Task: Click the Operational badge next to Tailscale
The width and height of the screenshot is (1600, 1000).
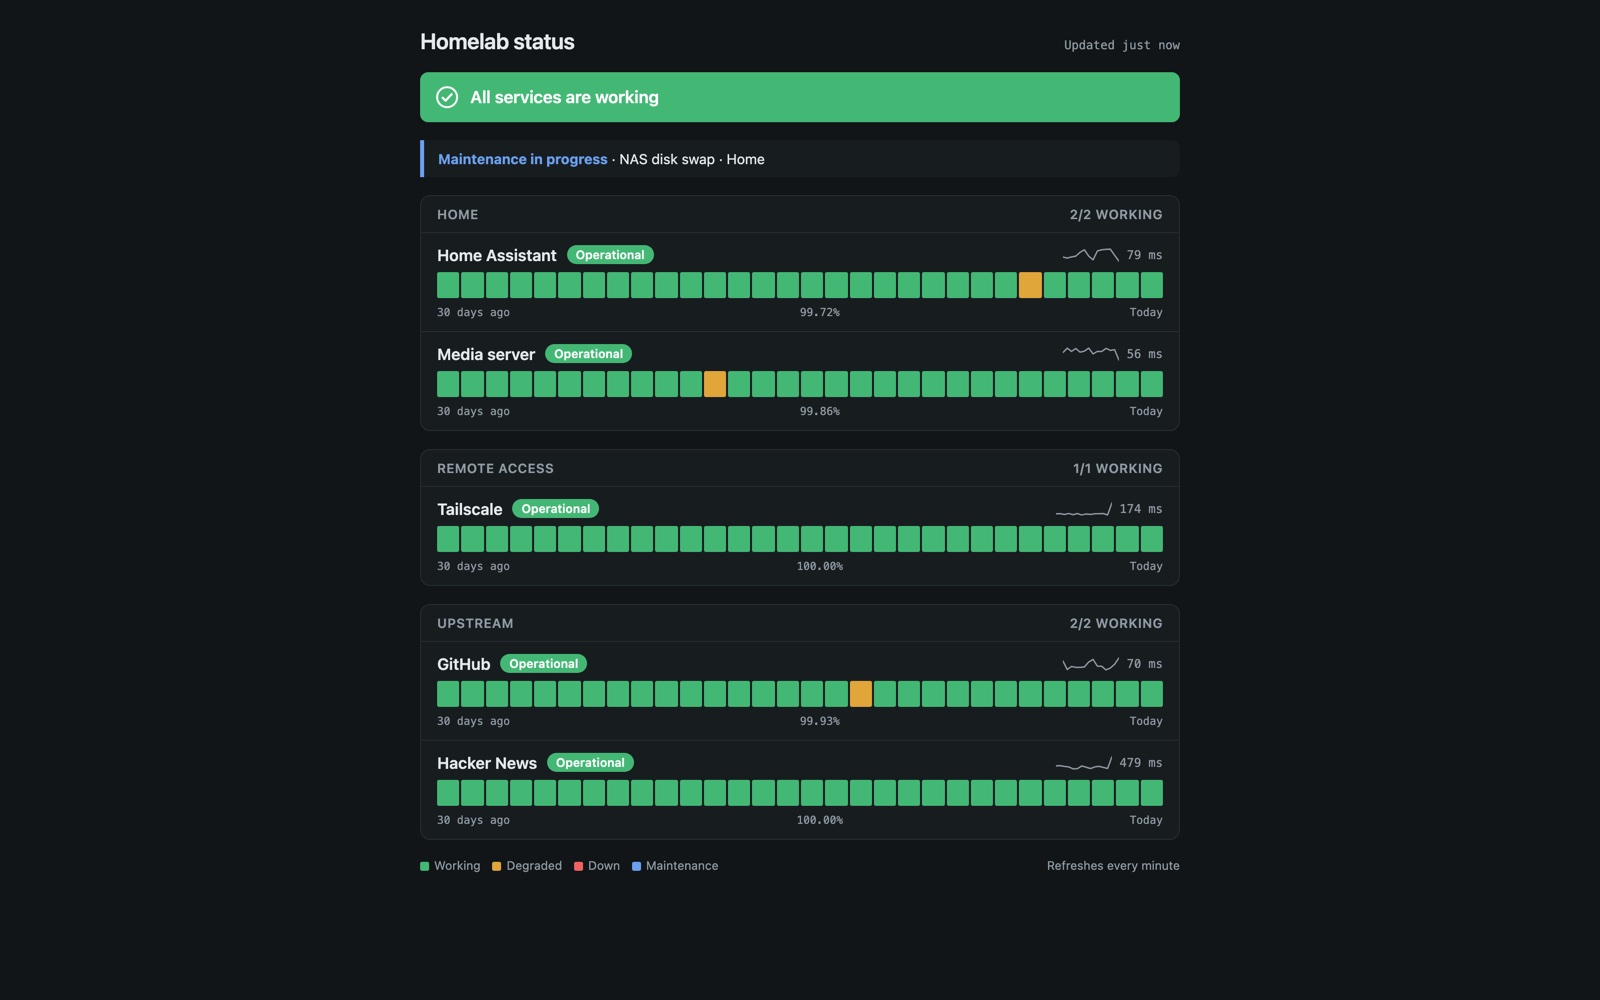Action: click(x=556, y=509)
